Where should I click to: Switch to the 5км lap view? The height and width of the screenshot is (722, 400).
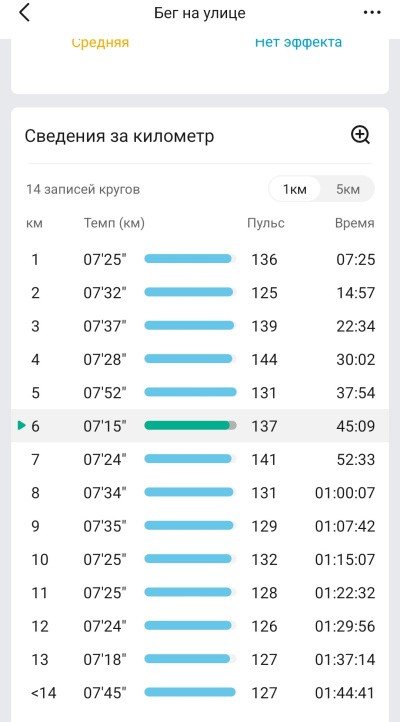[348, 189]
